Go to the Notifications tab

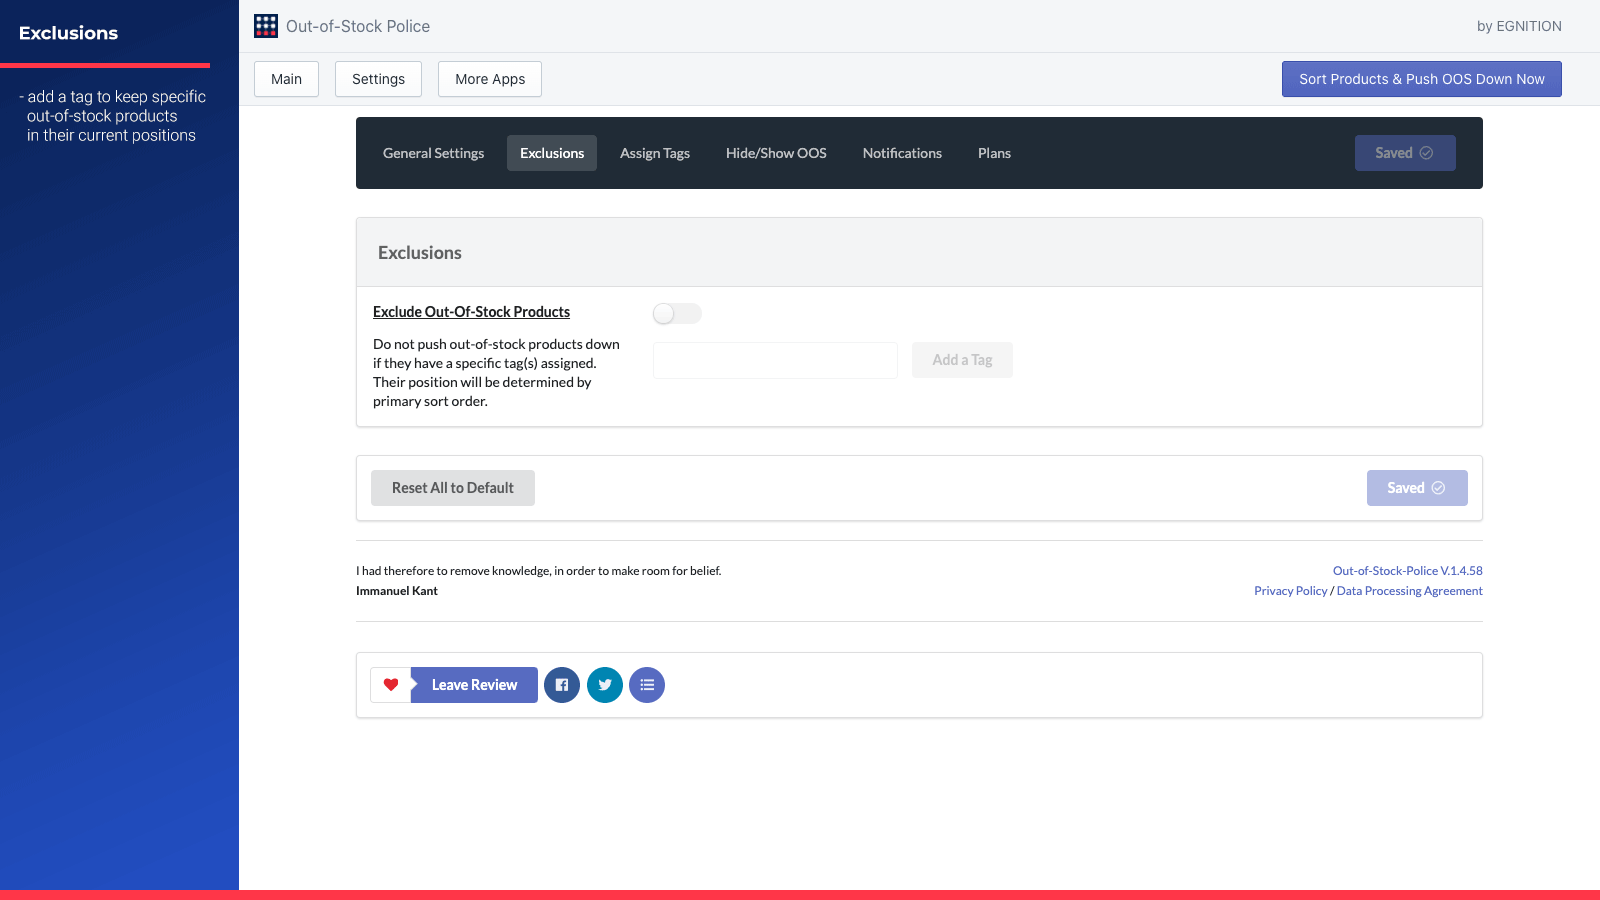(x=902, y=153)
